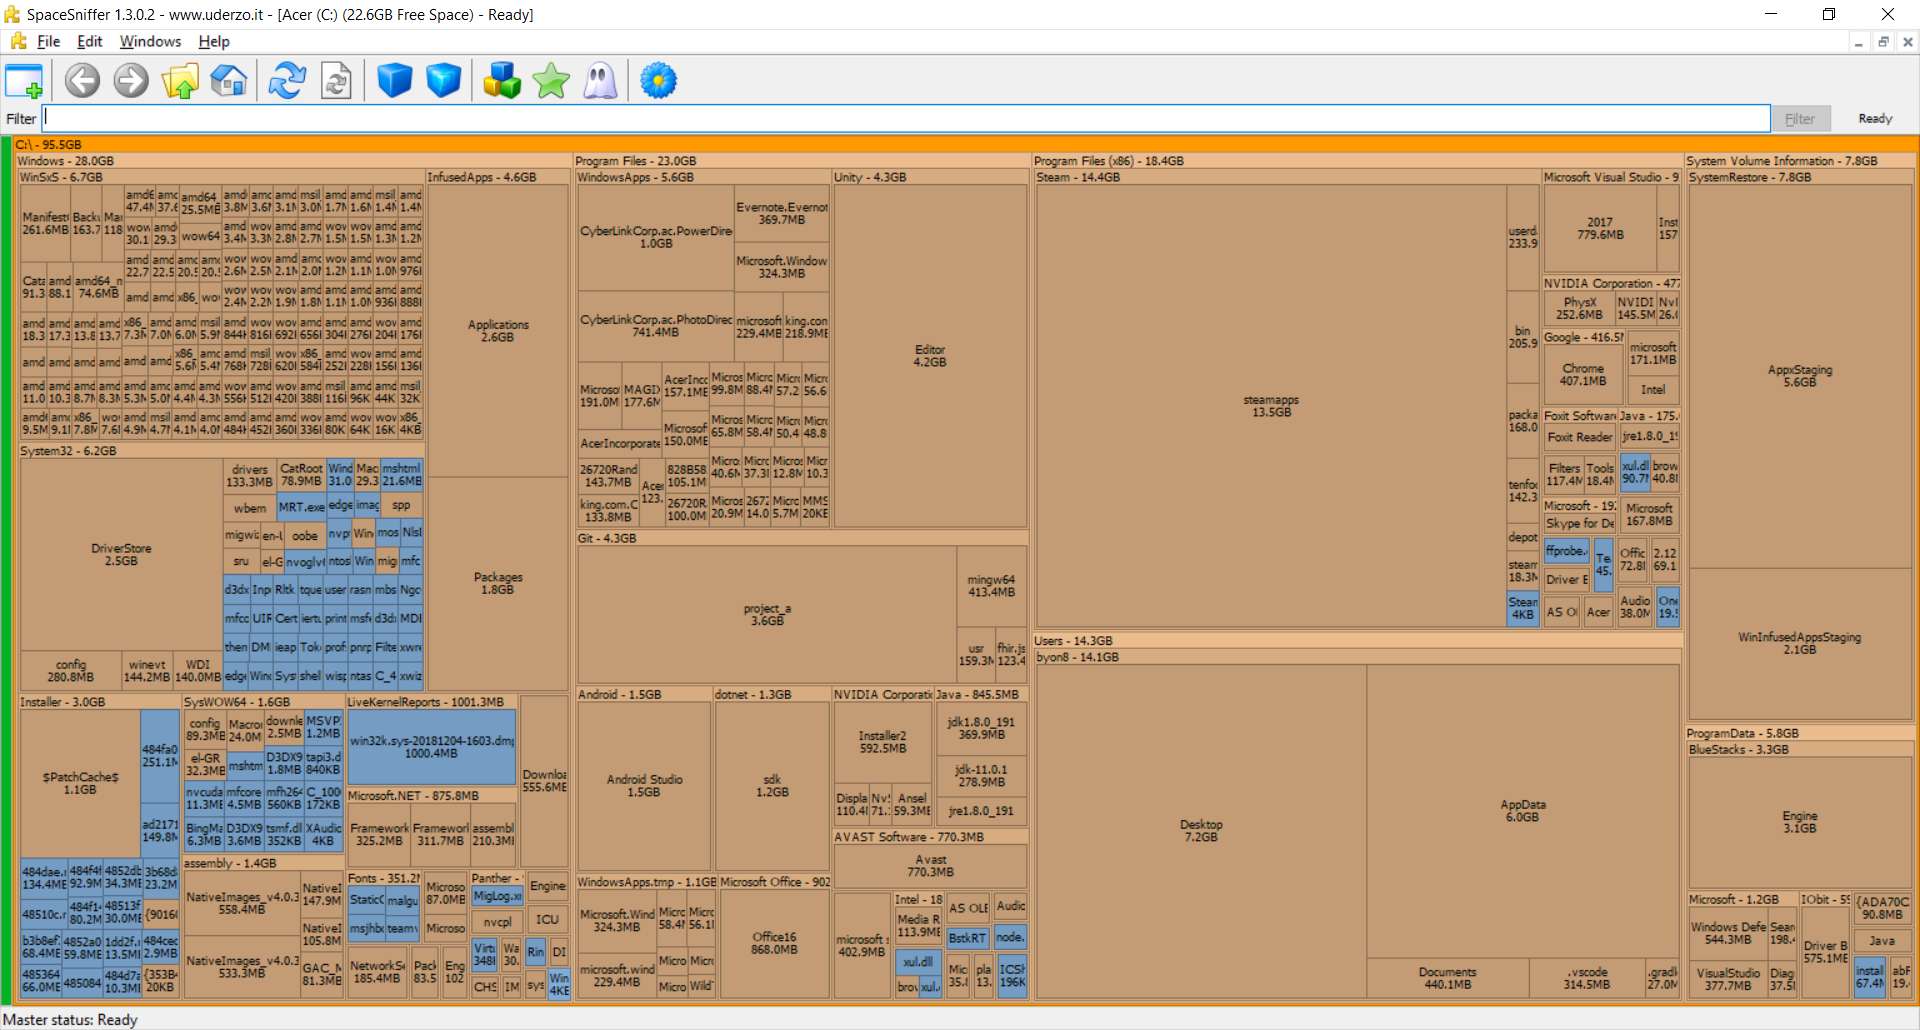Show less detail using first blue cube
The height and width of the screenshot is (1030, 1920).
[395, 80]
